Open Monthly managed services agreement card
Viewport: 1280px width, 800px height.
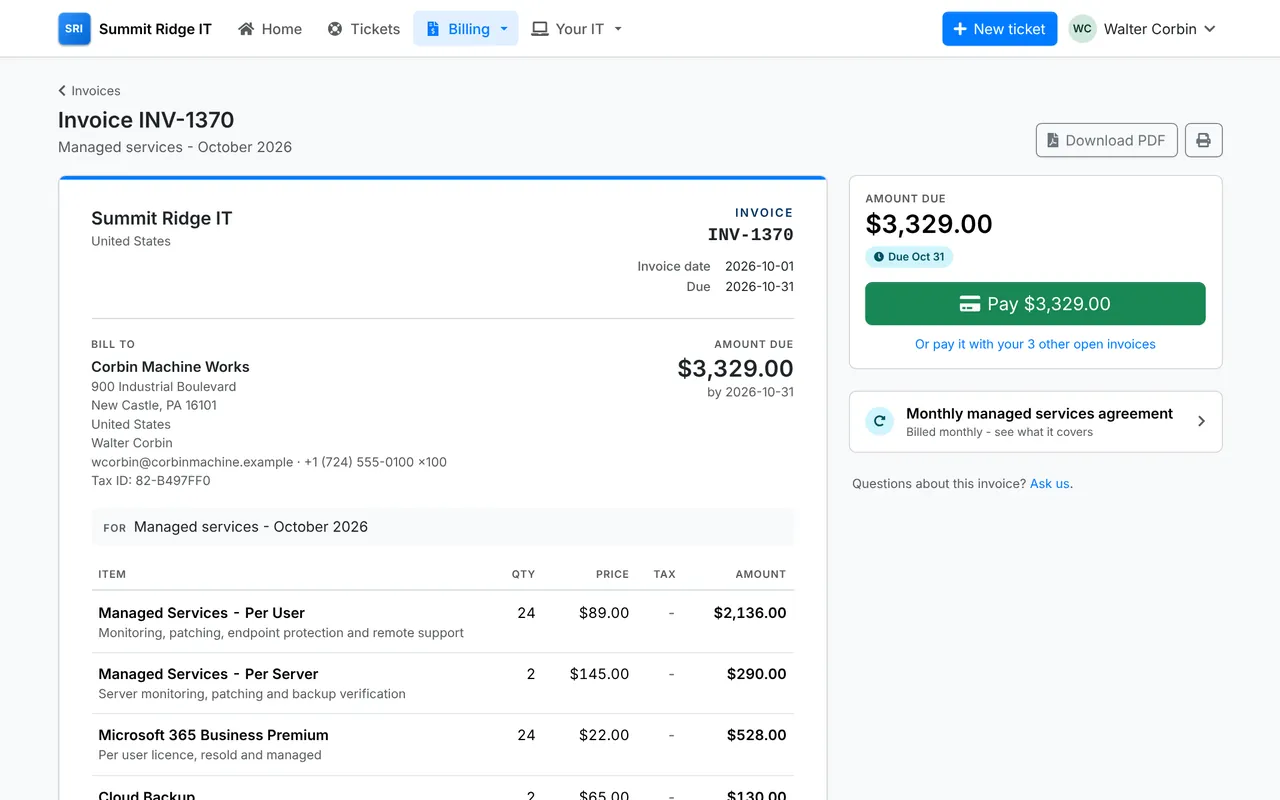1035,422
